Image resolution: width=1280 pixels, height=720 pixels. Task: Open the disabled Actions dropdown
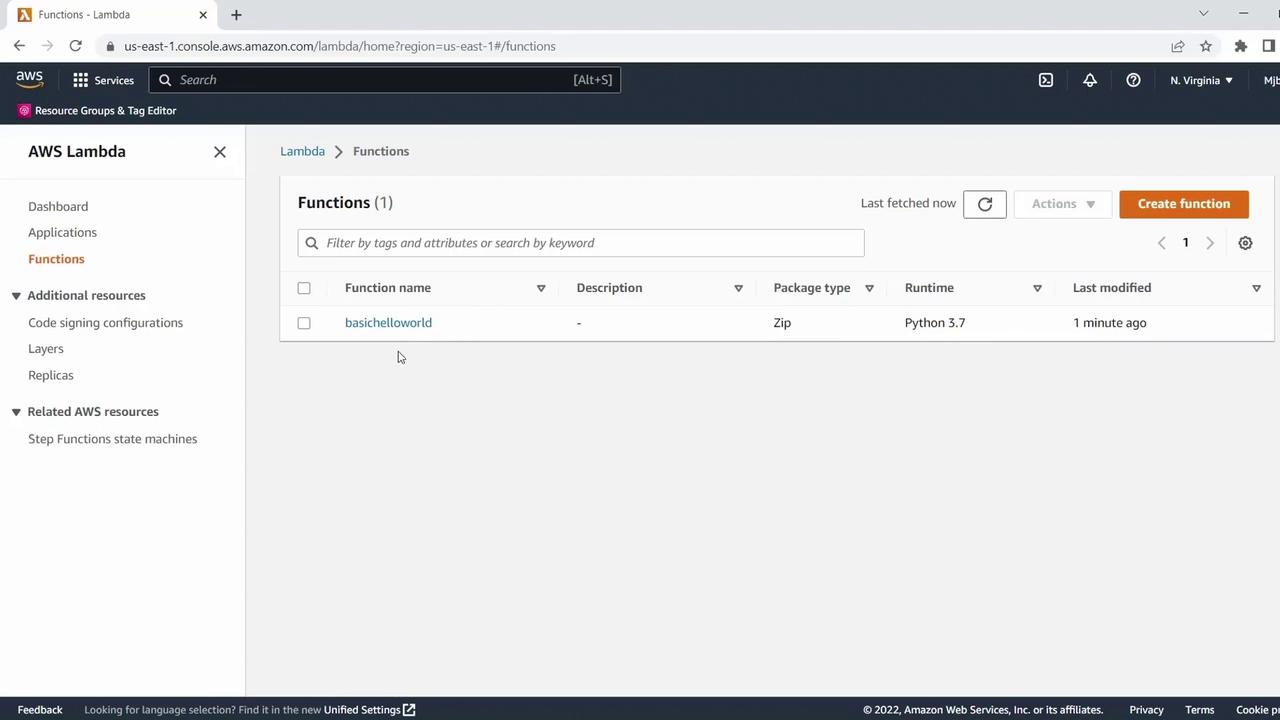coord(1063,204)
